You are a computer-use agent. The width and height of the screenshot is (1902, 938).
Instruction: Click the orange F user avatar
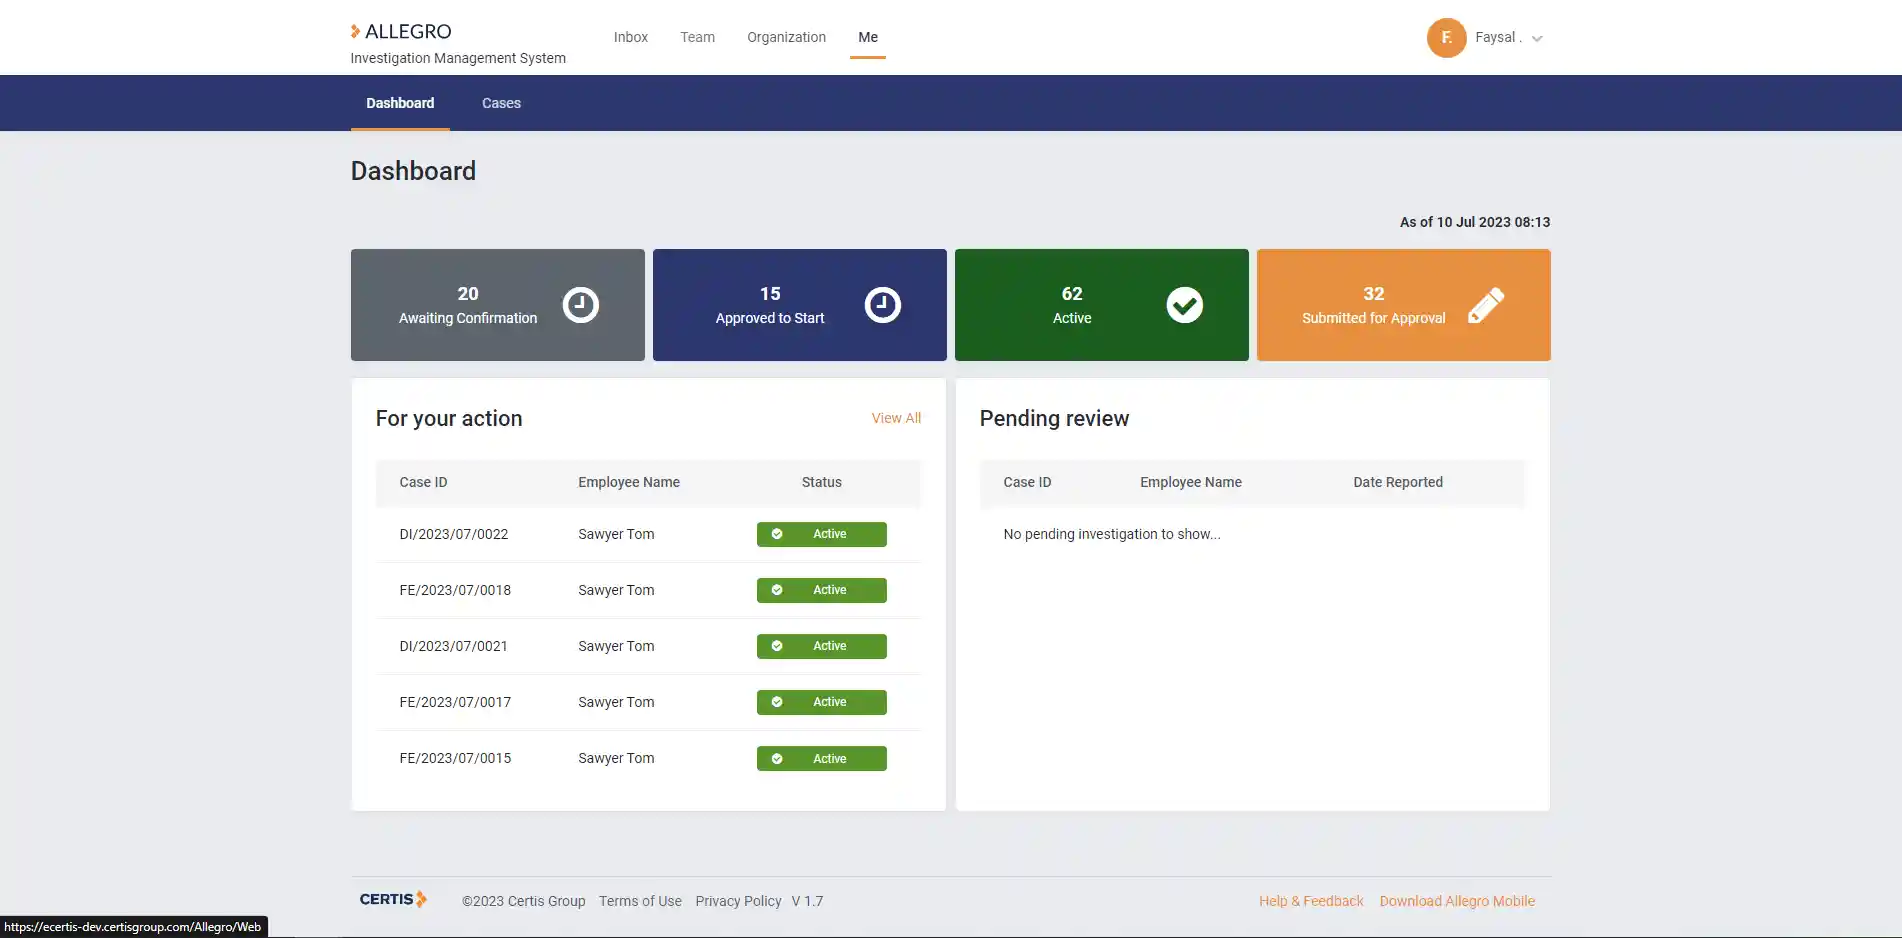coord(1446,38)
